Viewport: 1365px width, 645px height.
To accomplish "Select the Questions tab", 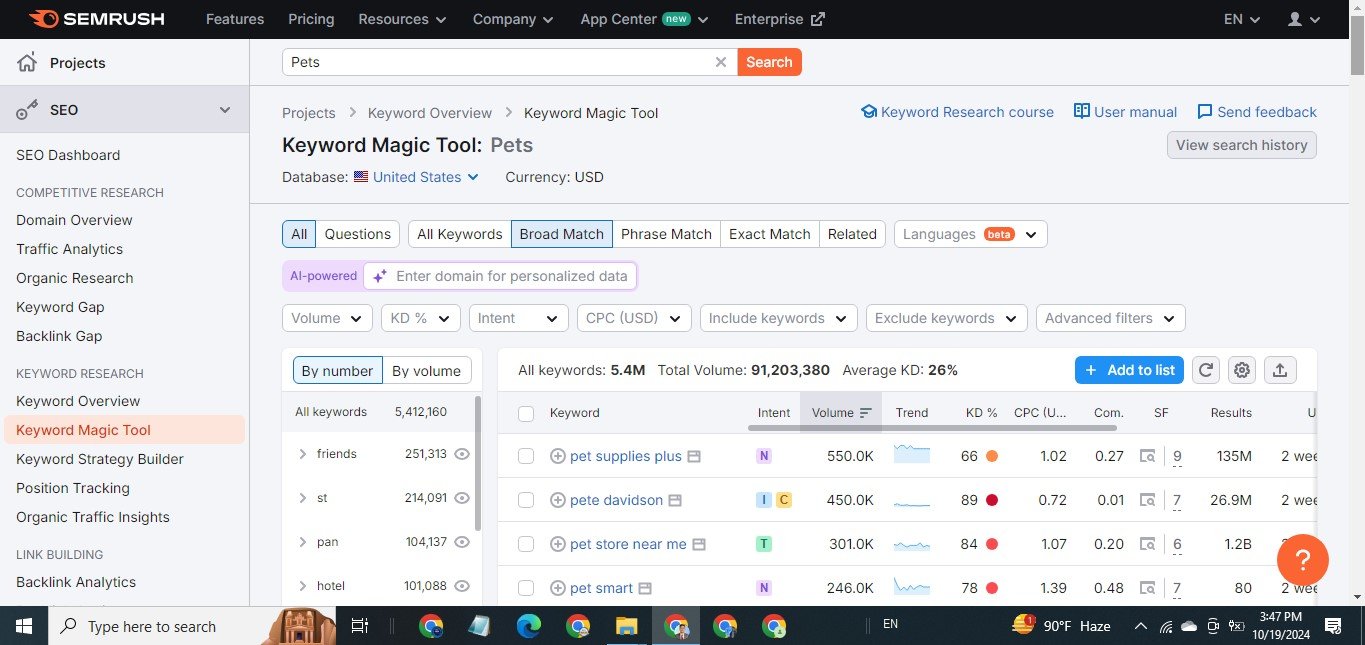I will 358,234.
